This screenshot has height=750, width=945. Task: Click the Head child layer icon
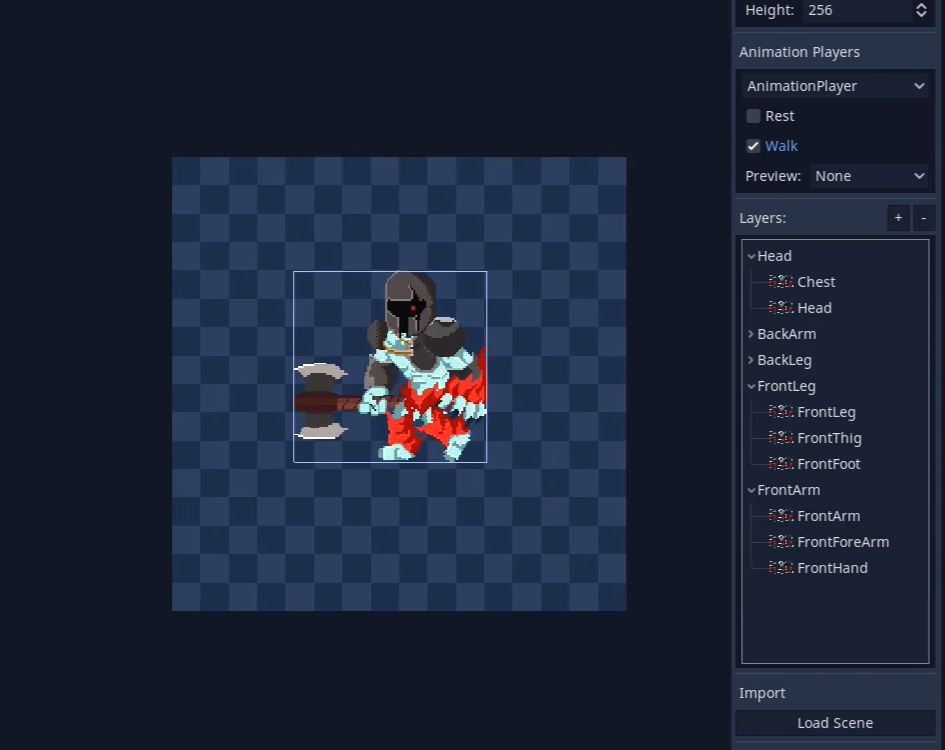click(x=781, y=308)
